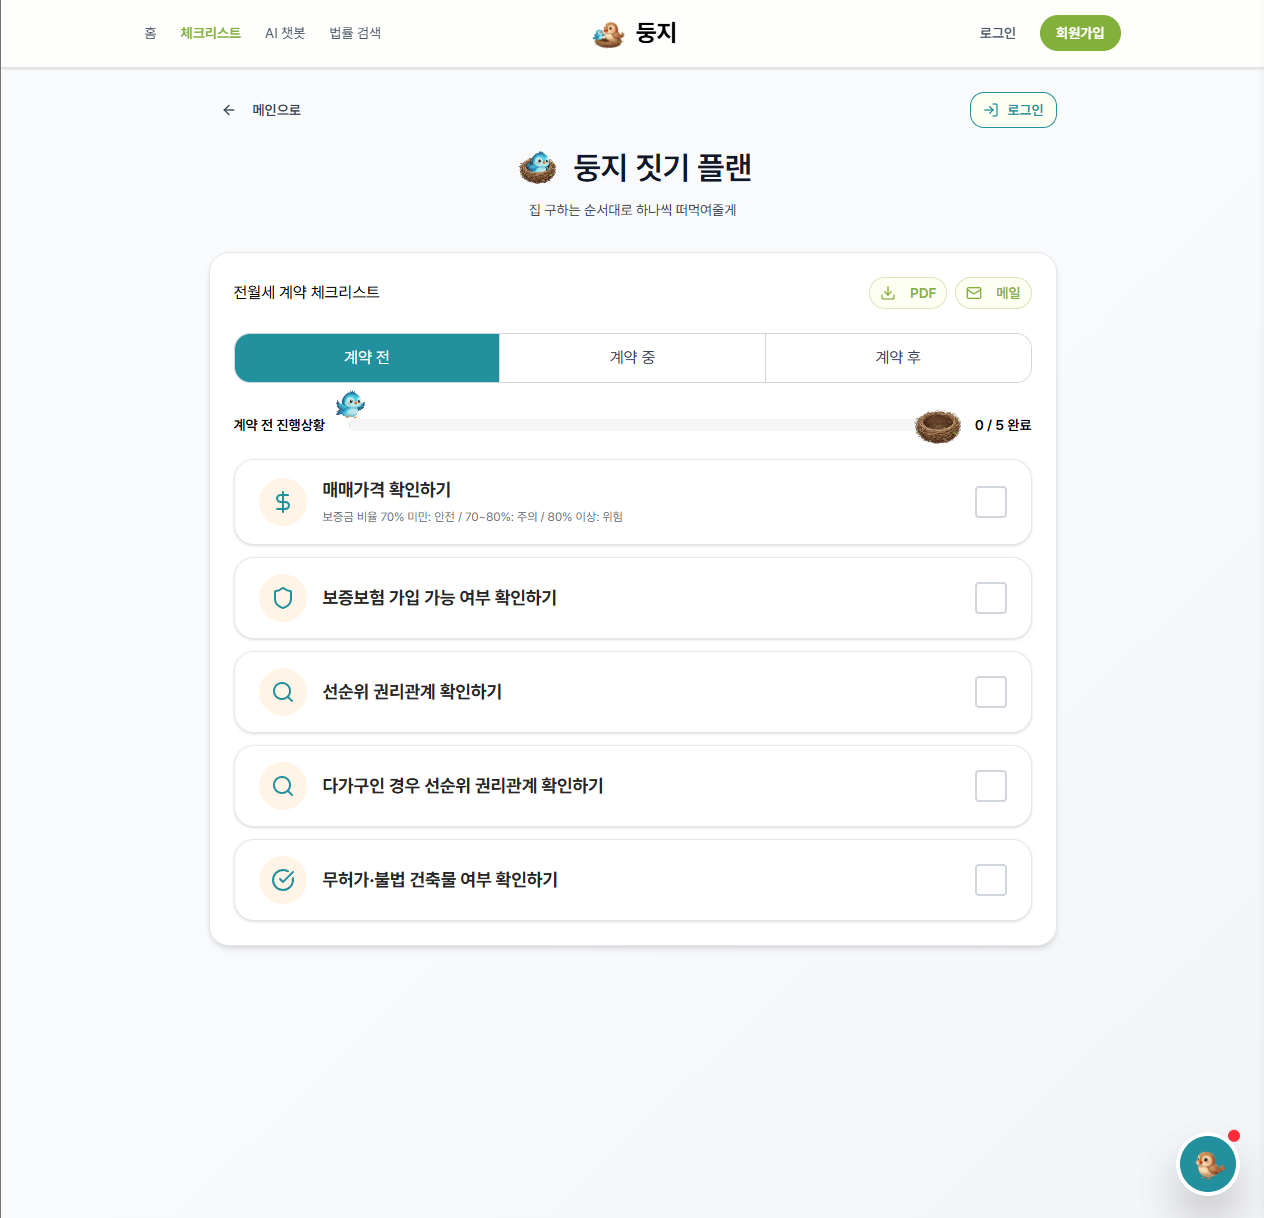Tick the 다가구인 경우 선순위 권리관계 checkbox
The width and height of the screenshot is (1264, 1218).
click(991, 786)
